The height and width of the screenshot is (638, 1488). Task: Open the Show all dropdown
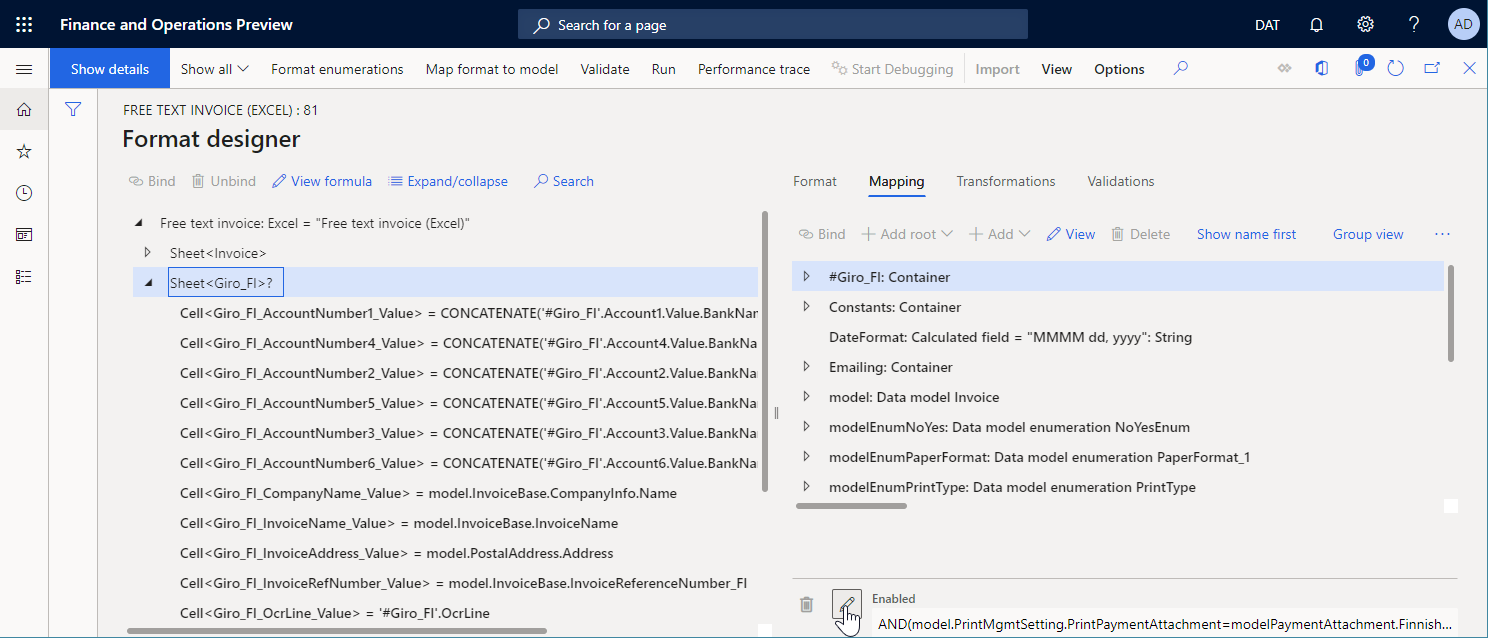point(214,67)
